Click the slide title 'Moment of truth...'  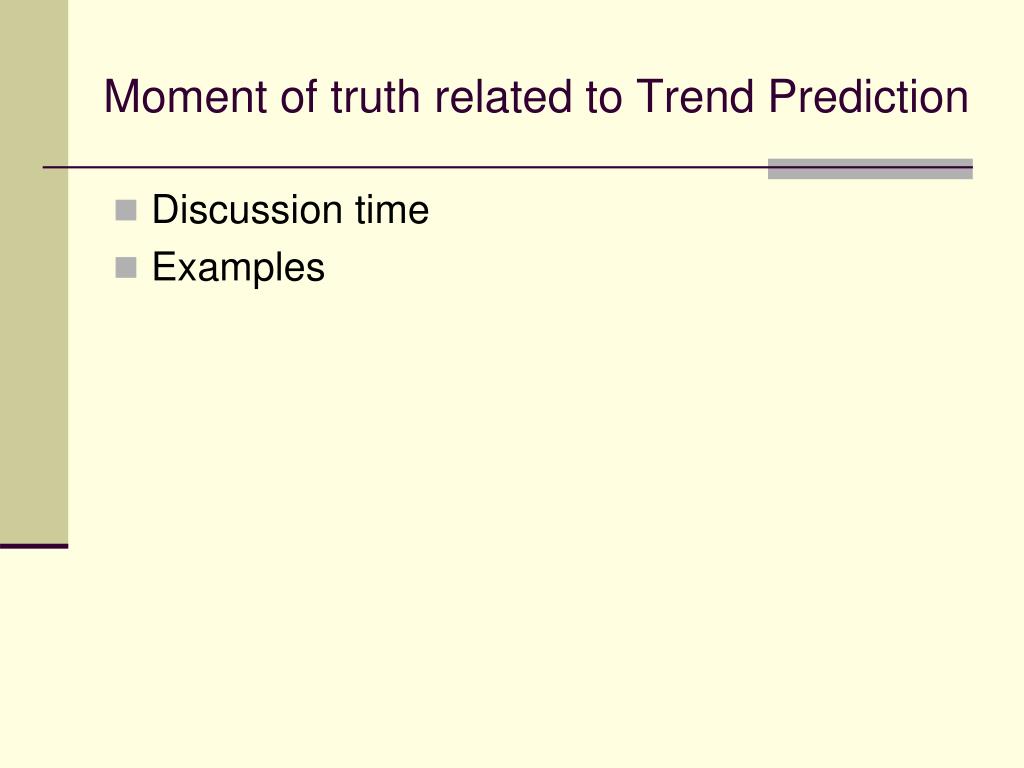[x=536, y=97]
